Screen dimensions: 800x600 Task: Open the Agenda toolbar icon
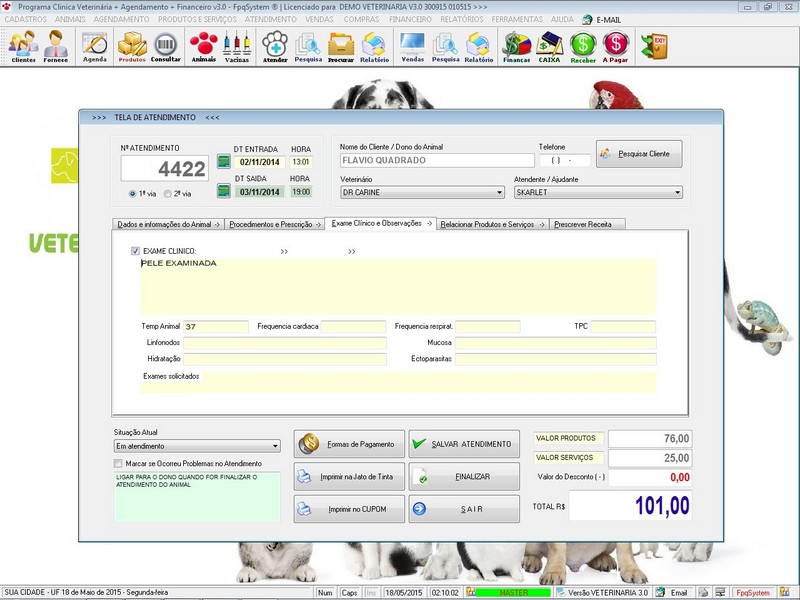coord(95,46)
